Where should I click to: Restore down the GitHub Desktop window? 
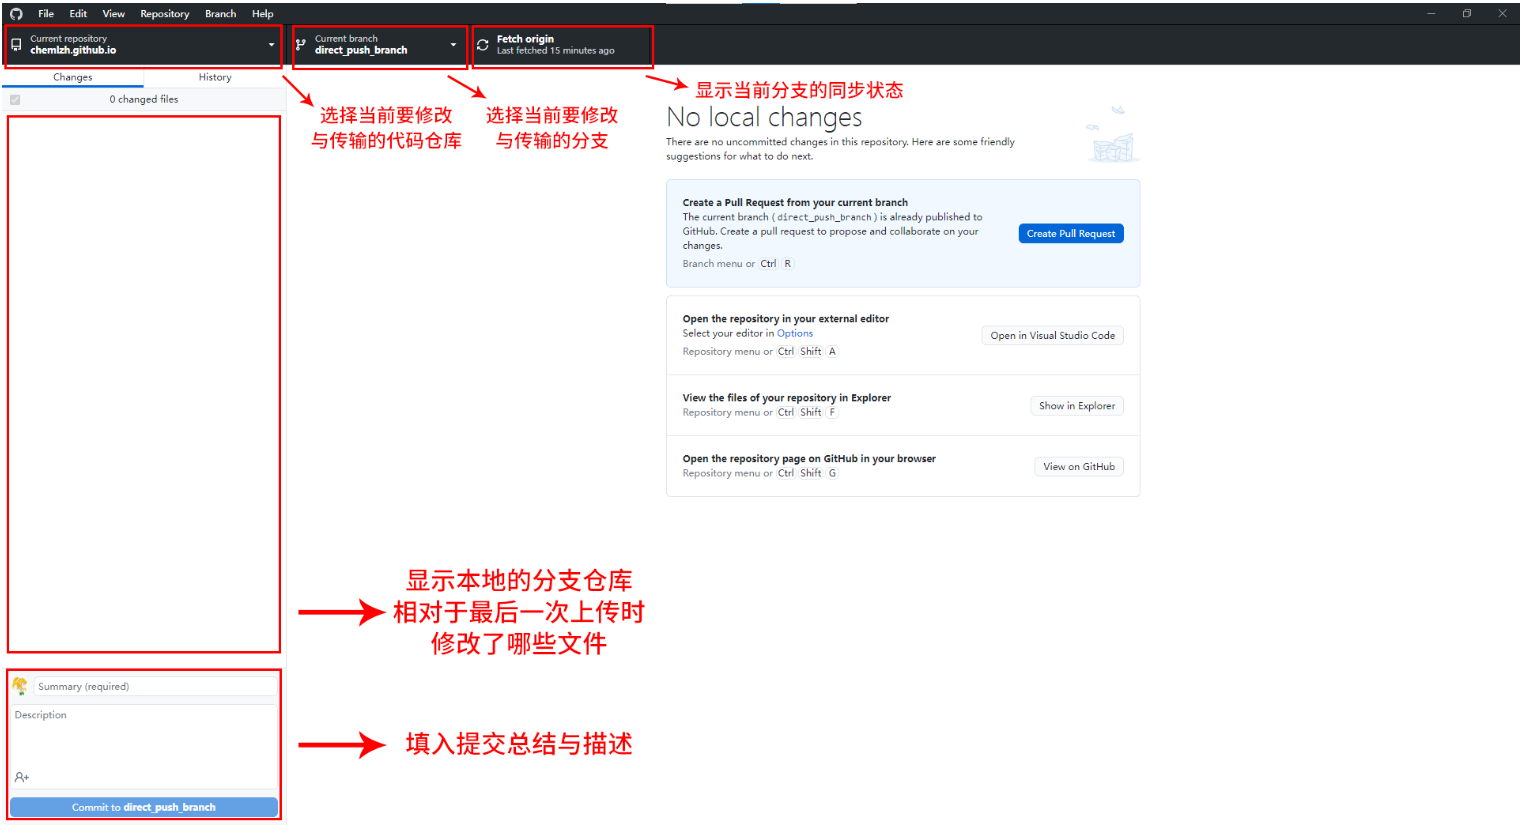tap(1467, 14)
